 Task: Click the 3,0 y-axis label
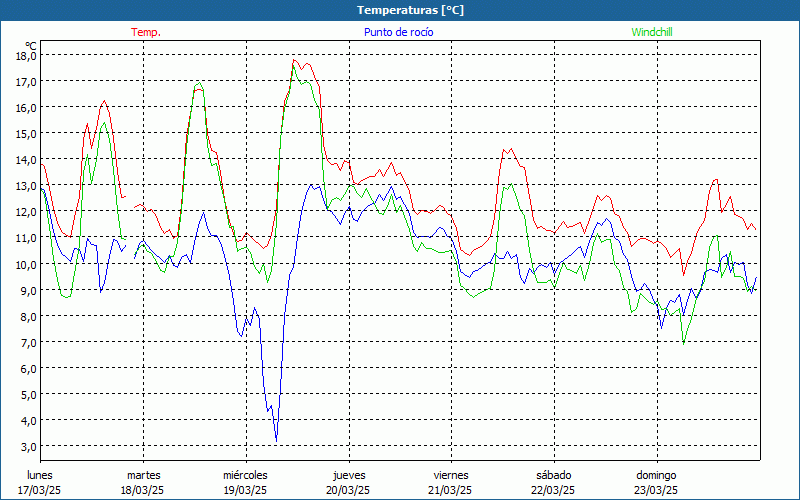[26, 446]
